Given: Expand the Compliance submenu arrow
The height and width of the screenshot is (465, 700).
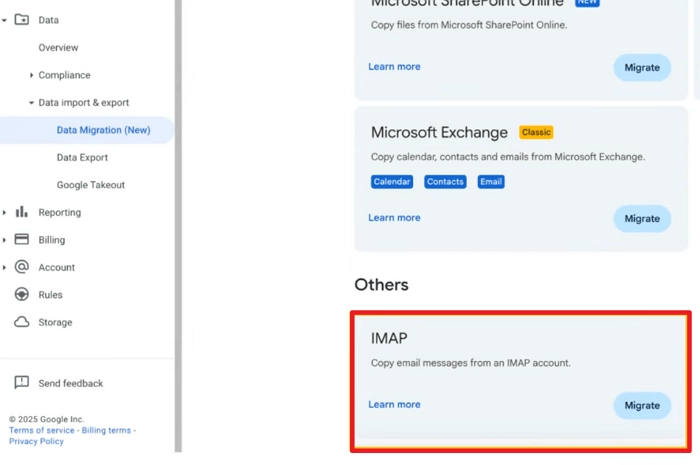Looking at the screenshot, I should pyautogui.click(x=31, y=75).
